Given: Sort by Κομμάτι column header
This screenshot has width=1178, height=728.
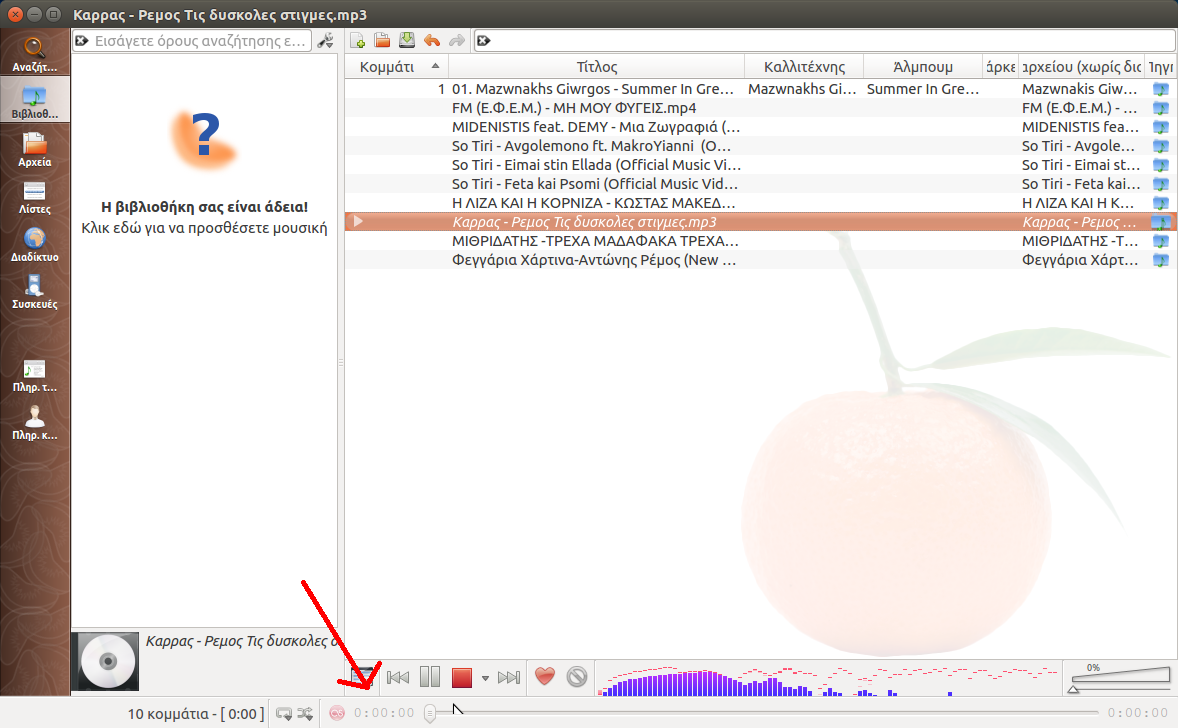Looking at the screenshot, I should pos(397,67).
